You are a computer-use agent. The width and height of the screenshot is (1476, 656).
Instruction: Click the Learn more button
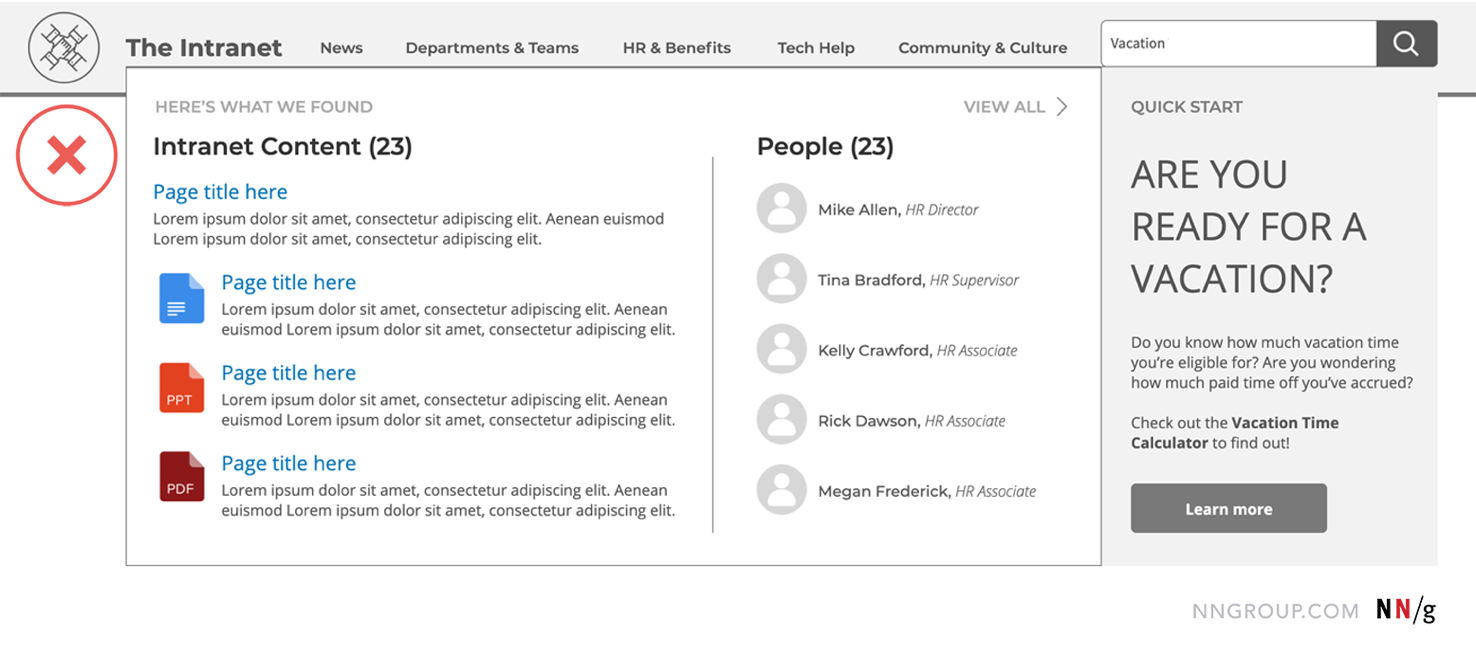(x=1228, y=508)
